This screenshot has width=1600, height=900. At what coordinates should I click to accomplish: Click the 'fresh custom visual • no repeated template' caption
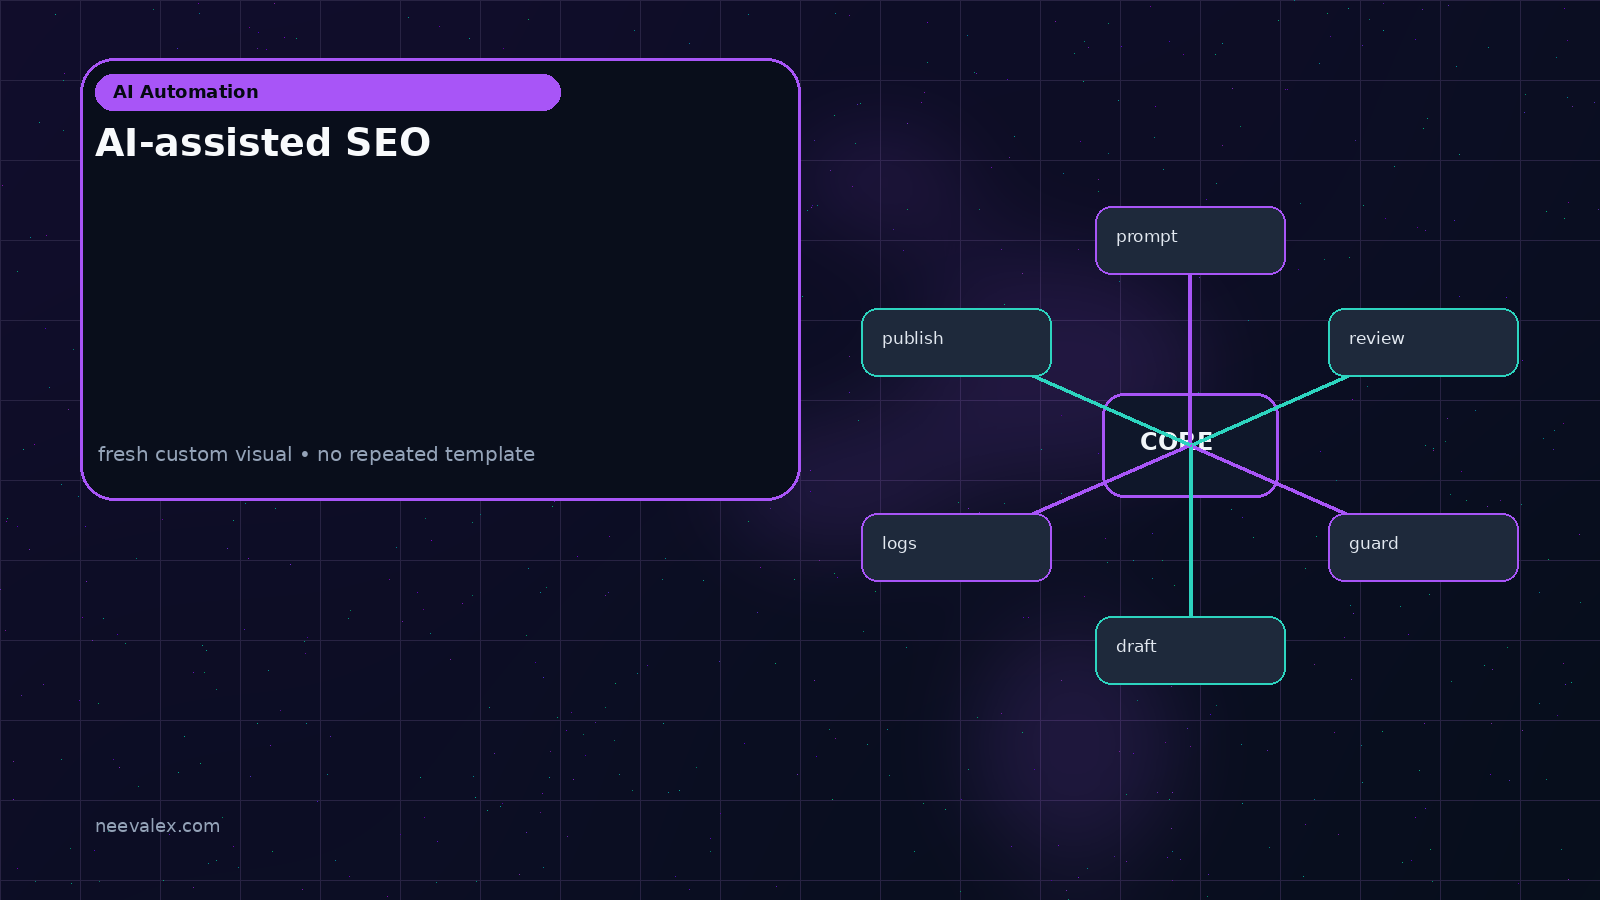click(x=316, y=454)
